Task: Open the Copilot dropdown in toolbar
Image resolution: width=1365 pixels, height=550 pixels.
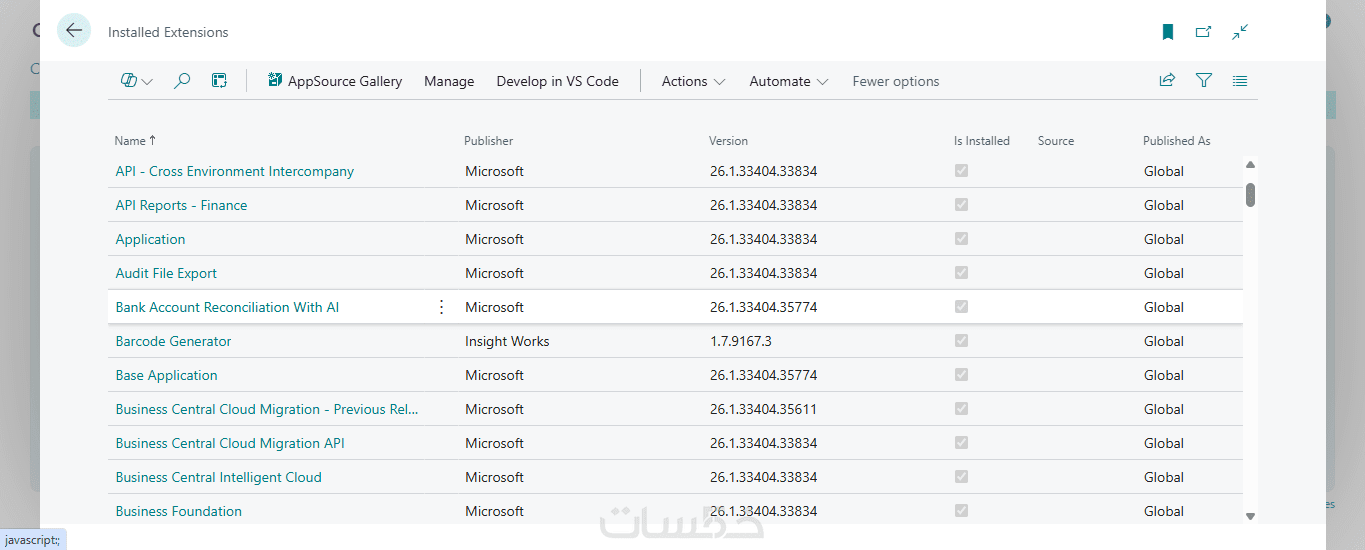Action: point(136,81)
